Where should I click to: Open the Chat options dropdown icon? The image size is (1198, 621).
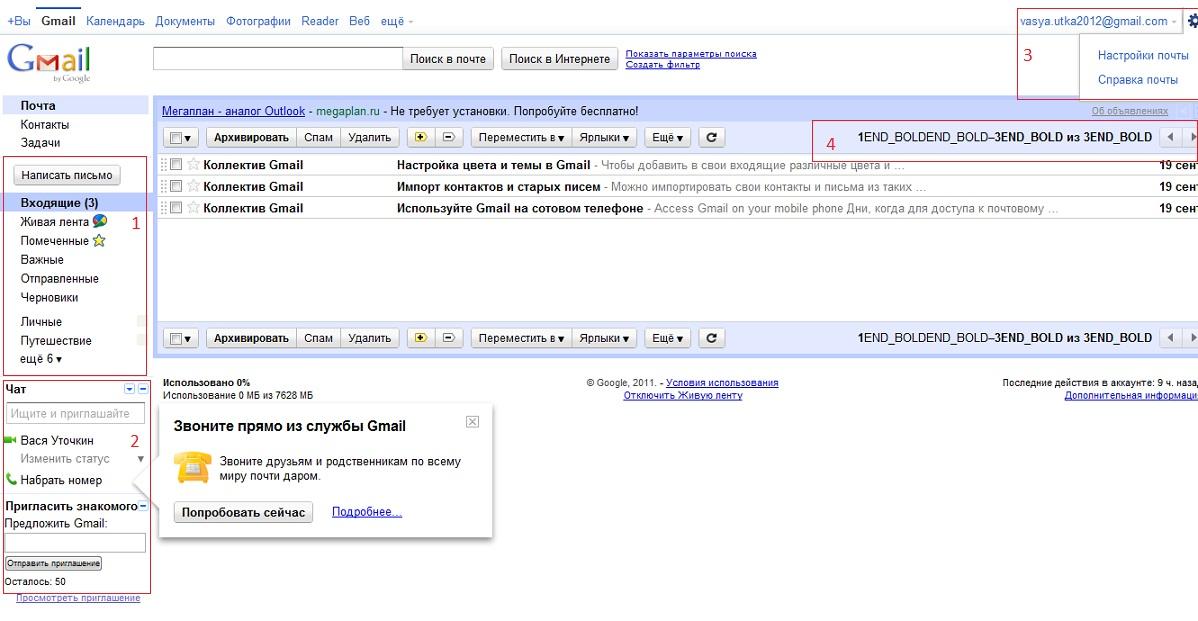[x=129, y=389]
